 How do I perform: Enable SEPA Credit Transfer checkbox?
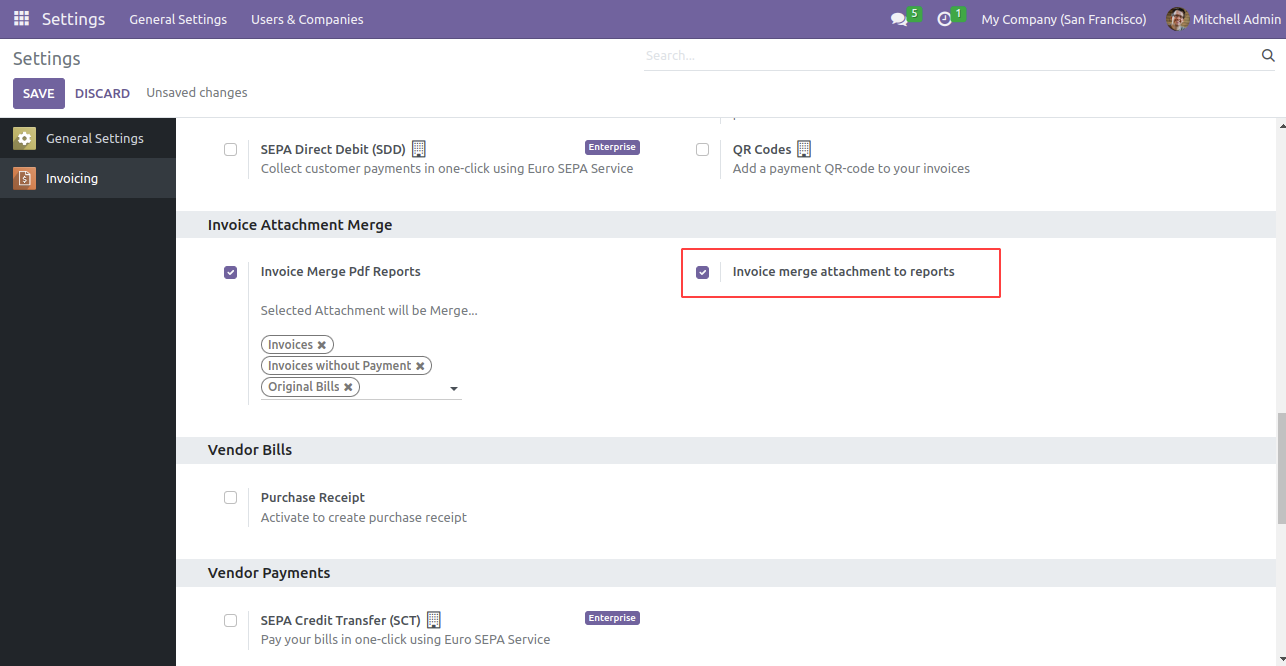[x=231, y=620]
